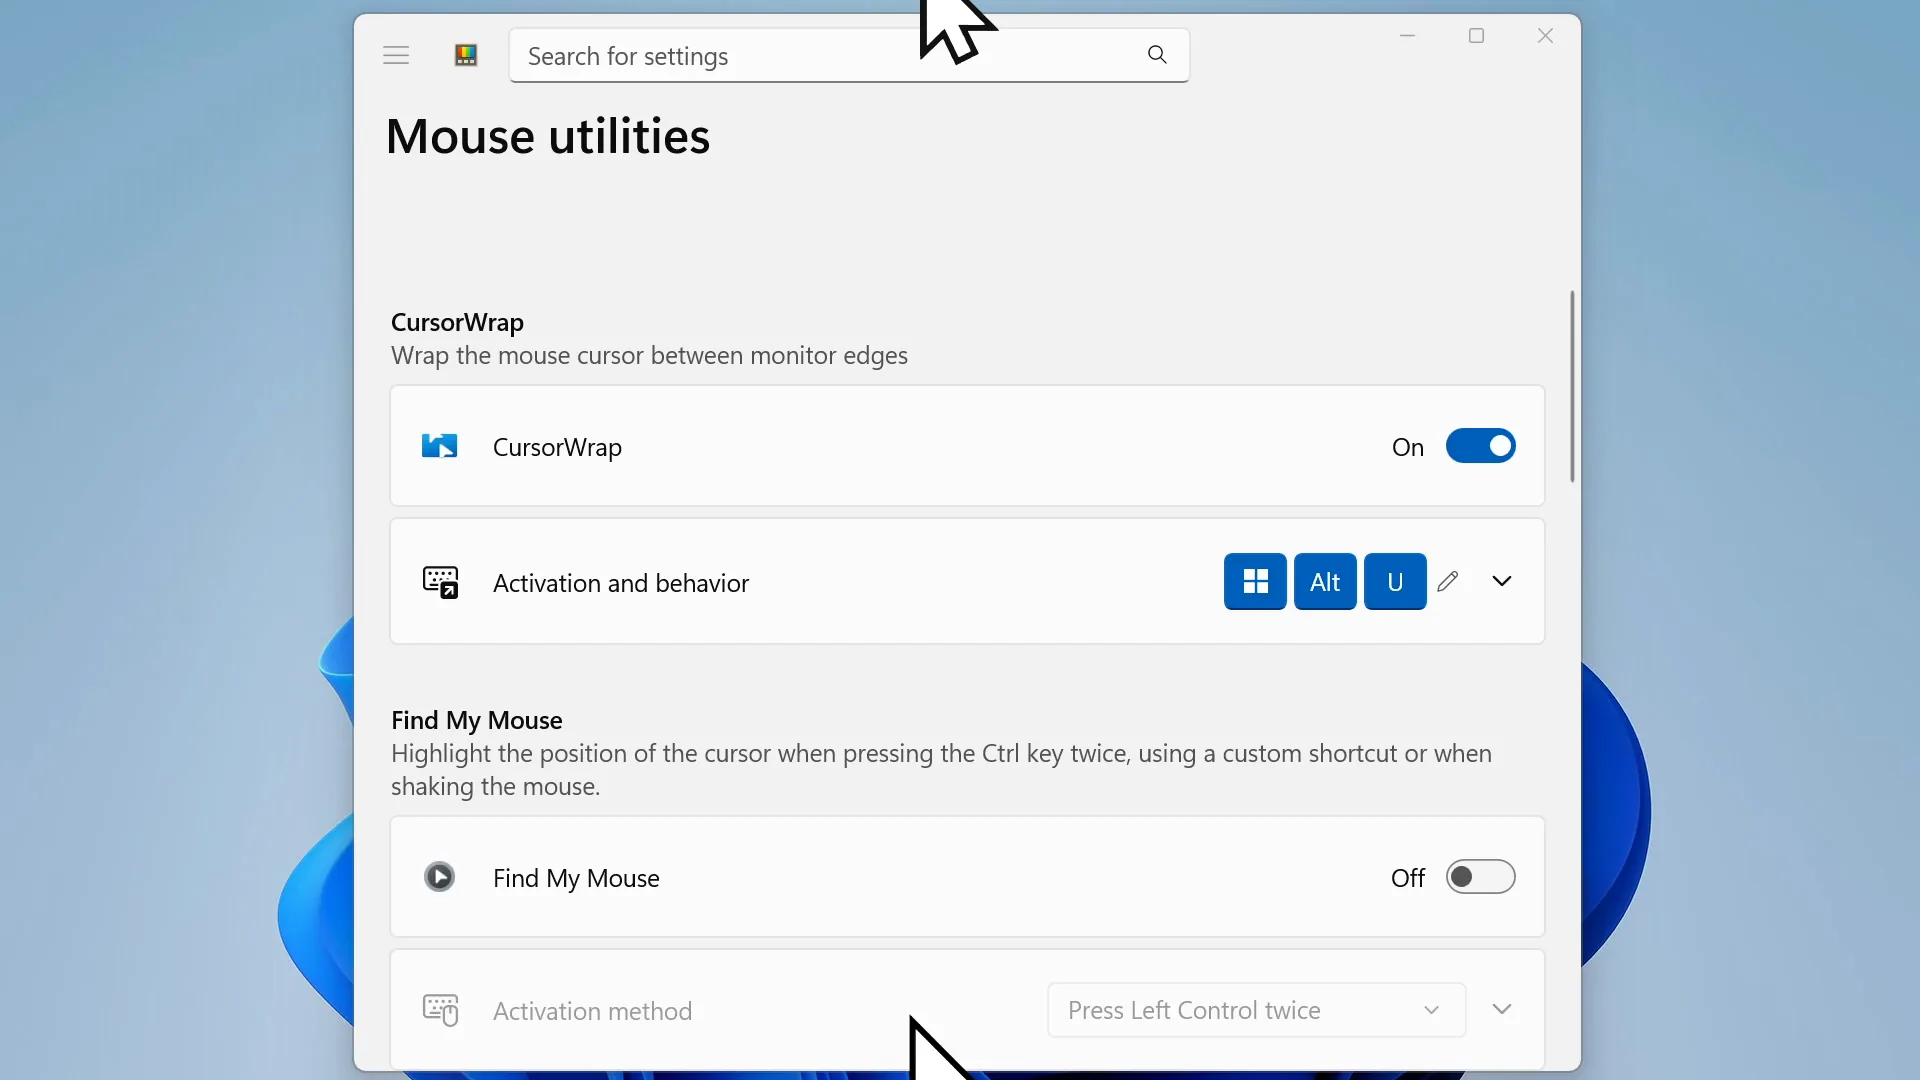Click the Highlight the position description text
Image resolution: width=1920 pixels, height=1080 pixels.
[941, 769]
